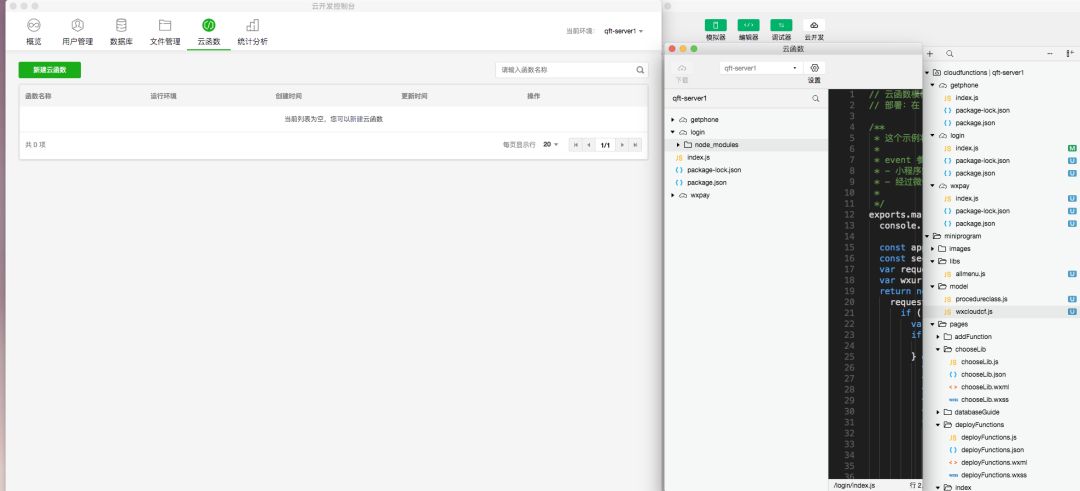Collapse login in 云函数 window tree

point(673,132)
